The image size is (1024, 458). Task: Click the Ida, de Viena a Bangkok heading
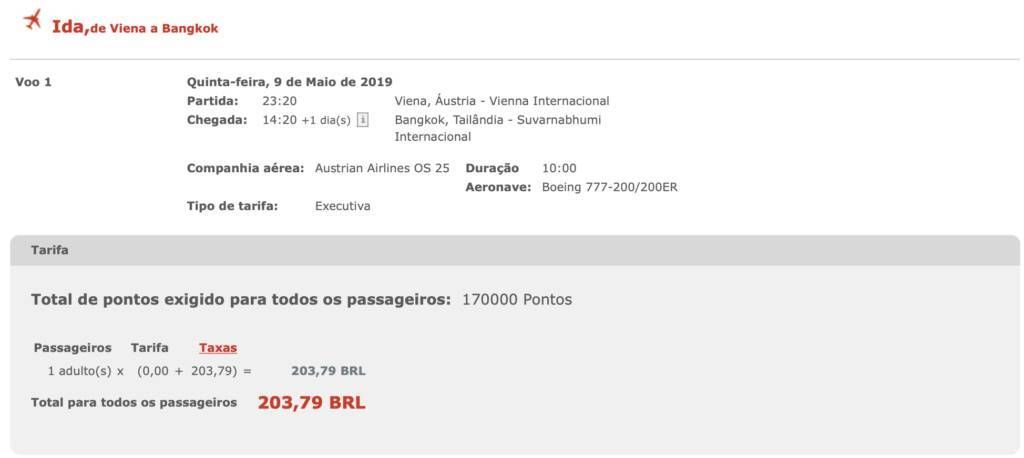pyautogui.click(x=135, y=28)
